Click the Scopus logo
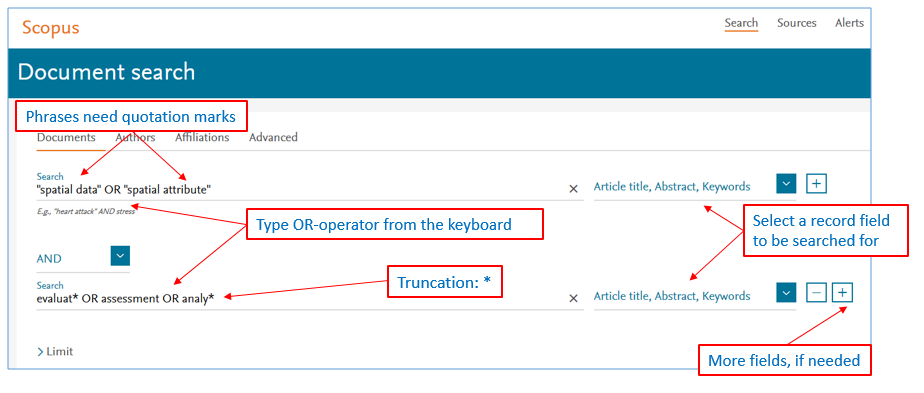 (x=51, y=28)
